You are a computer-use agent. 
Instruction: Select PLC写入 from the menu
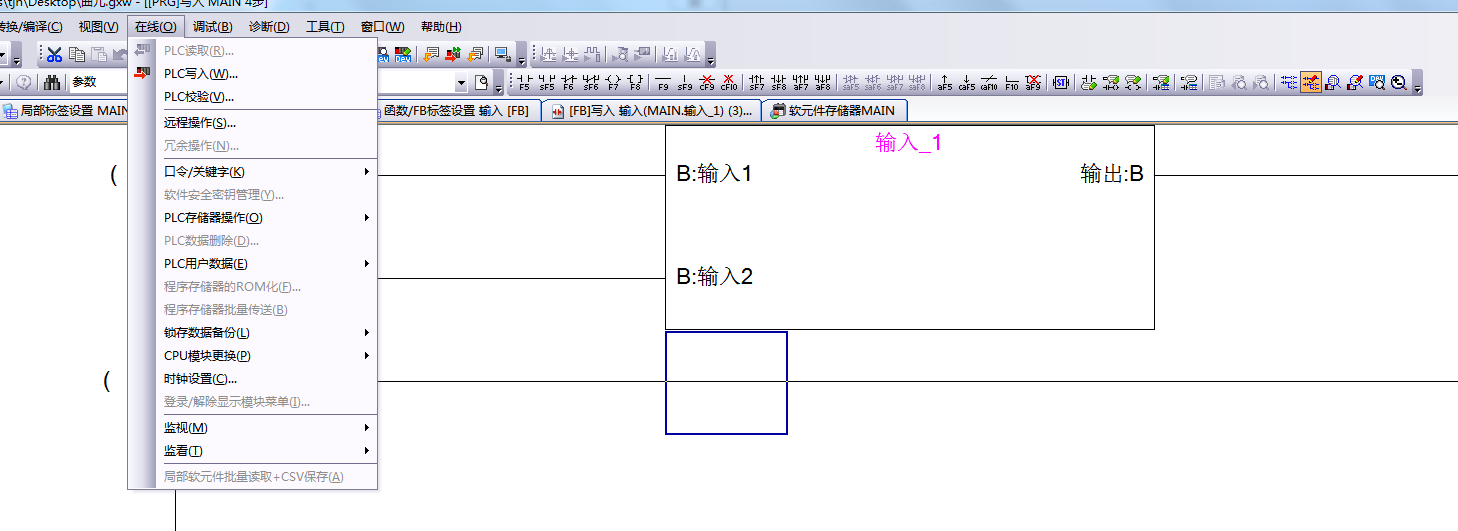coord(200,74)
